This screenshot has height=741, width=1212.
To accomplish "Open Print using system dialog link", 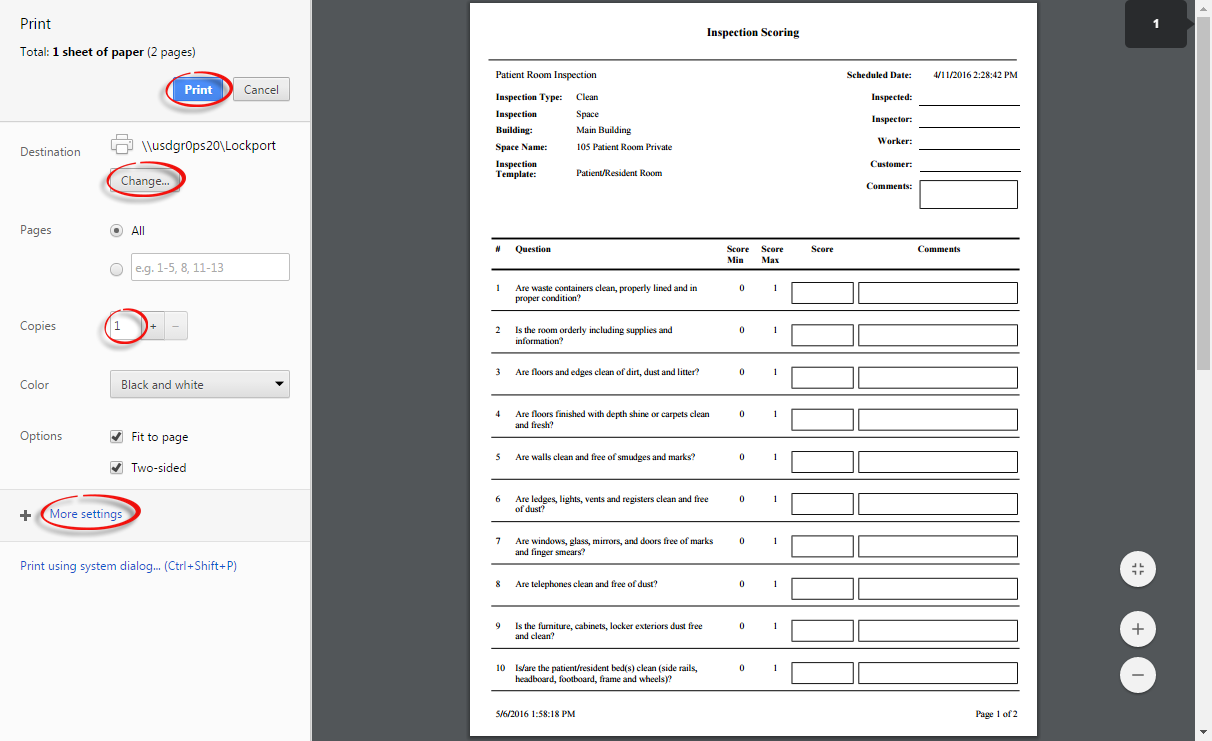I will (128, 566).
